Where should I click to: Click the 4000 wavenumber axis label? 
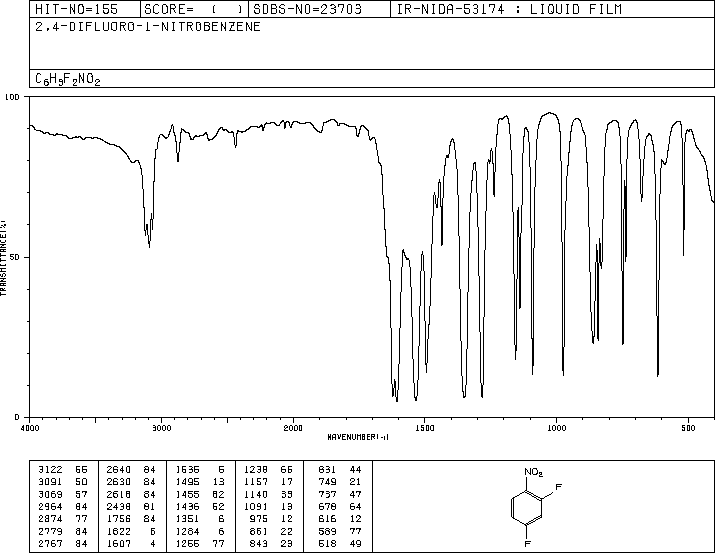[x=30, y=428]
